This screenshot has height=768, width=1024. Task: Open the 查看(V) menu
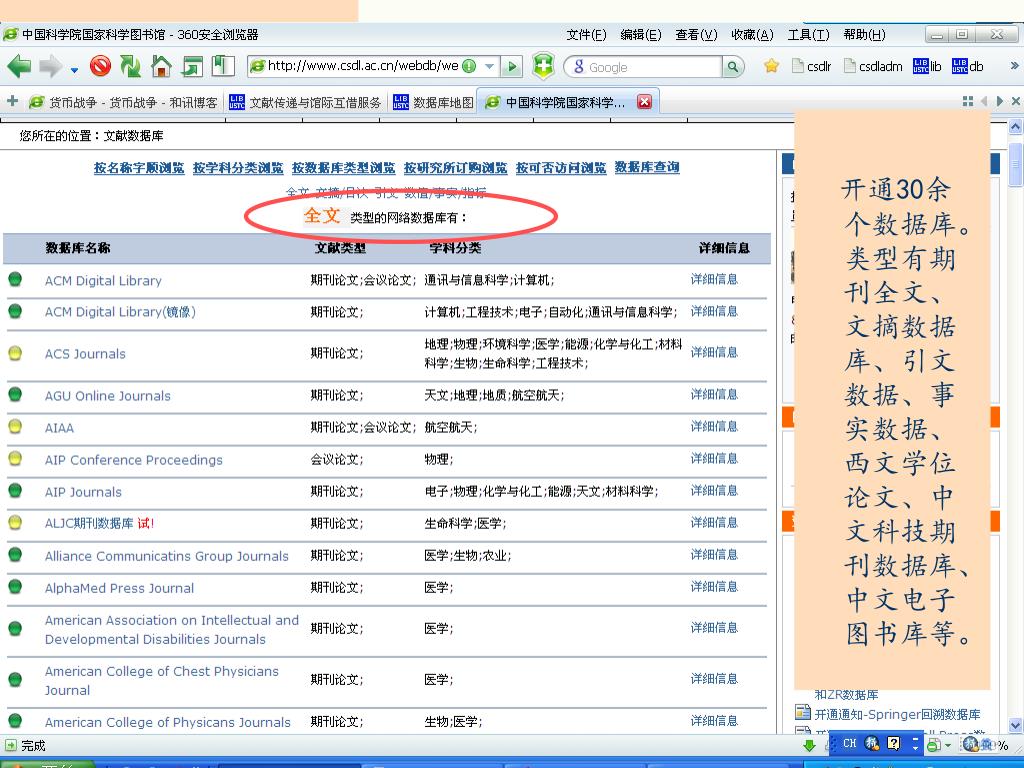(696, 35)
